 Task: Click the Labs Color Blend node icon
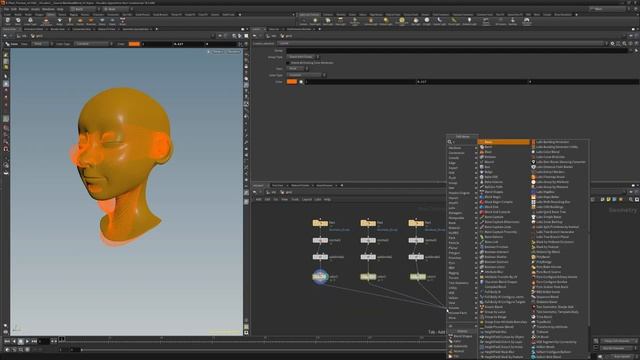click(533, 152)
